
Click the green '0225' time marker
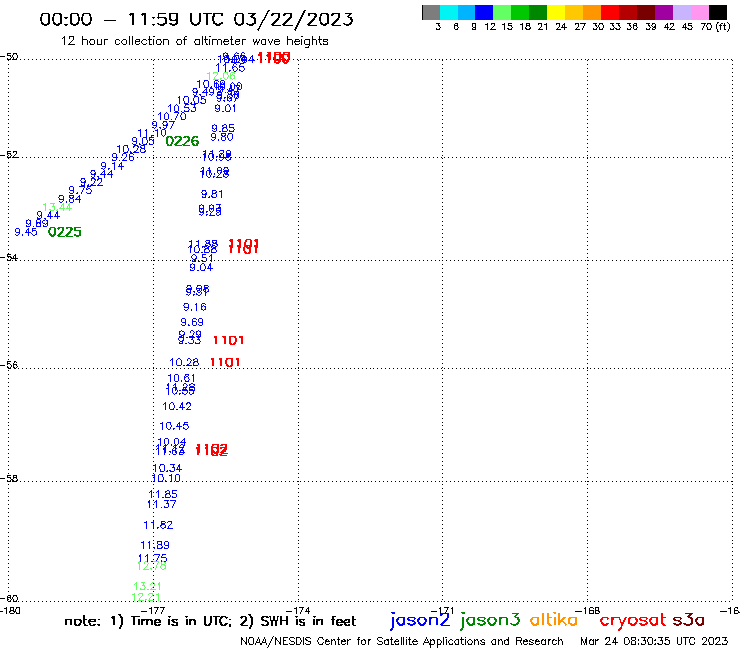click(x=65, y=232)
